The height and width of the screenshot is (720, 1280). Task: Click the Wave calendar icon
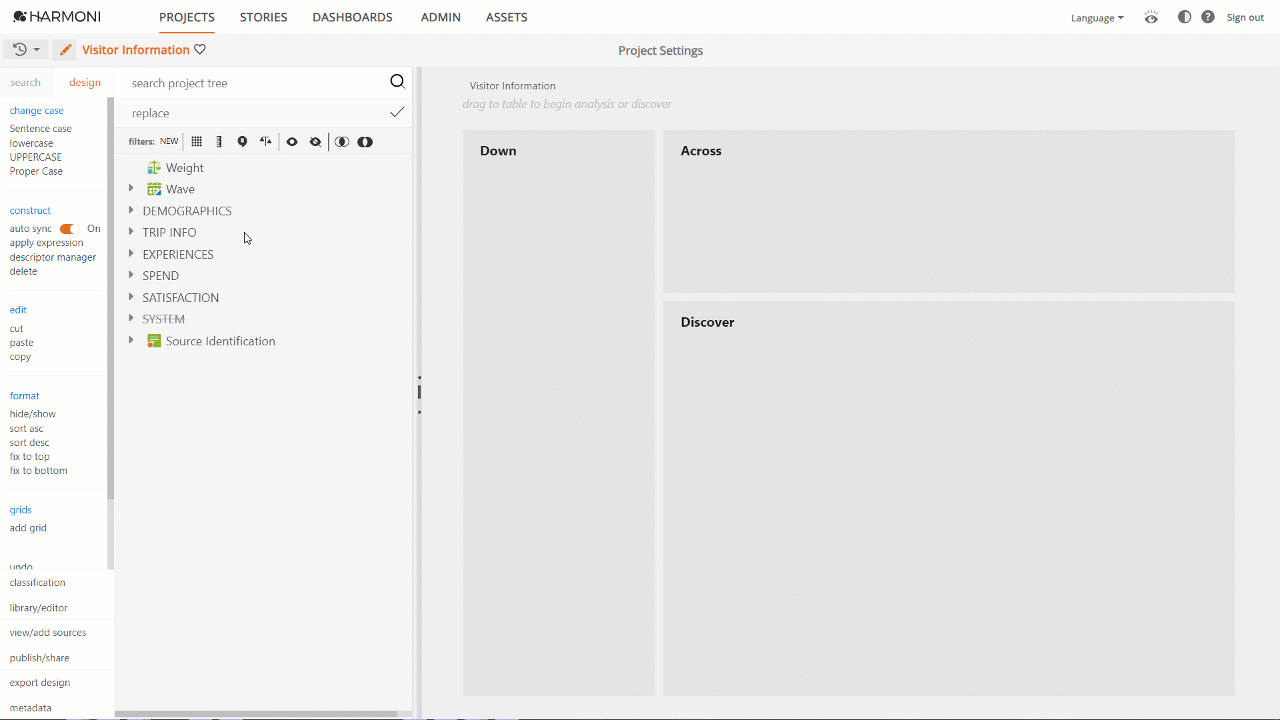pyautogui.click(x=154, y=189)
